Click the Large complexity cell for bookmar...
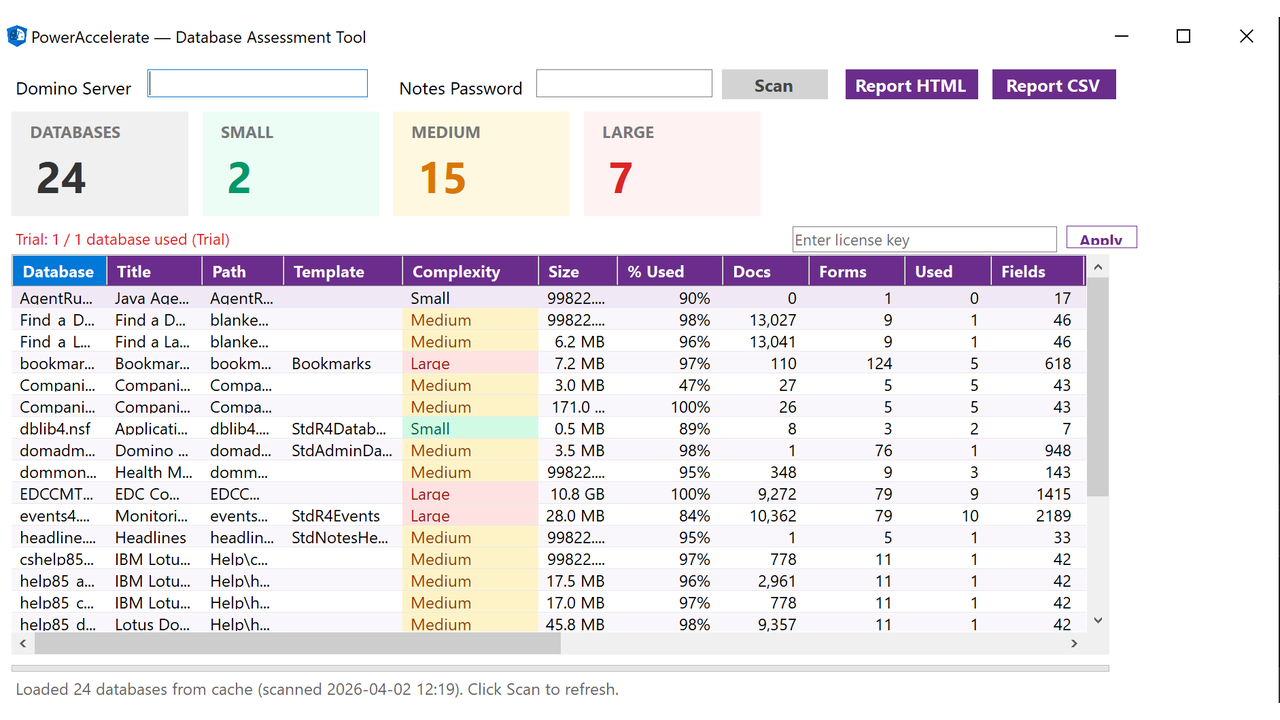Screen dimensions: 1280x720 [x=470, y=363]
